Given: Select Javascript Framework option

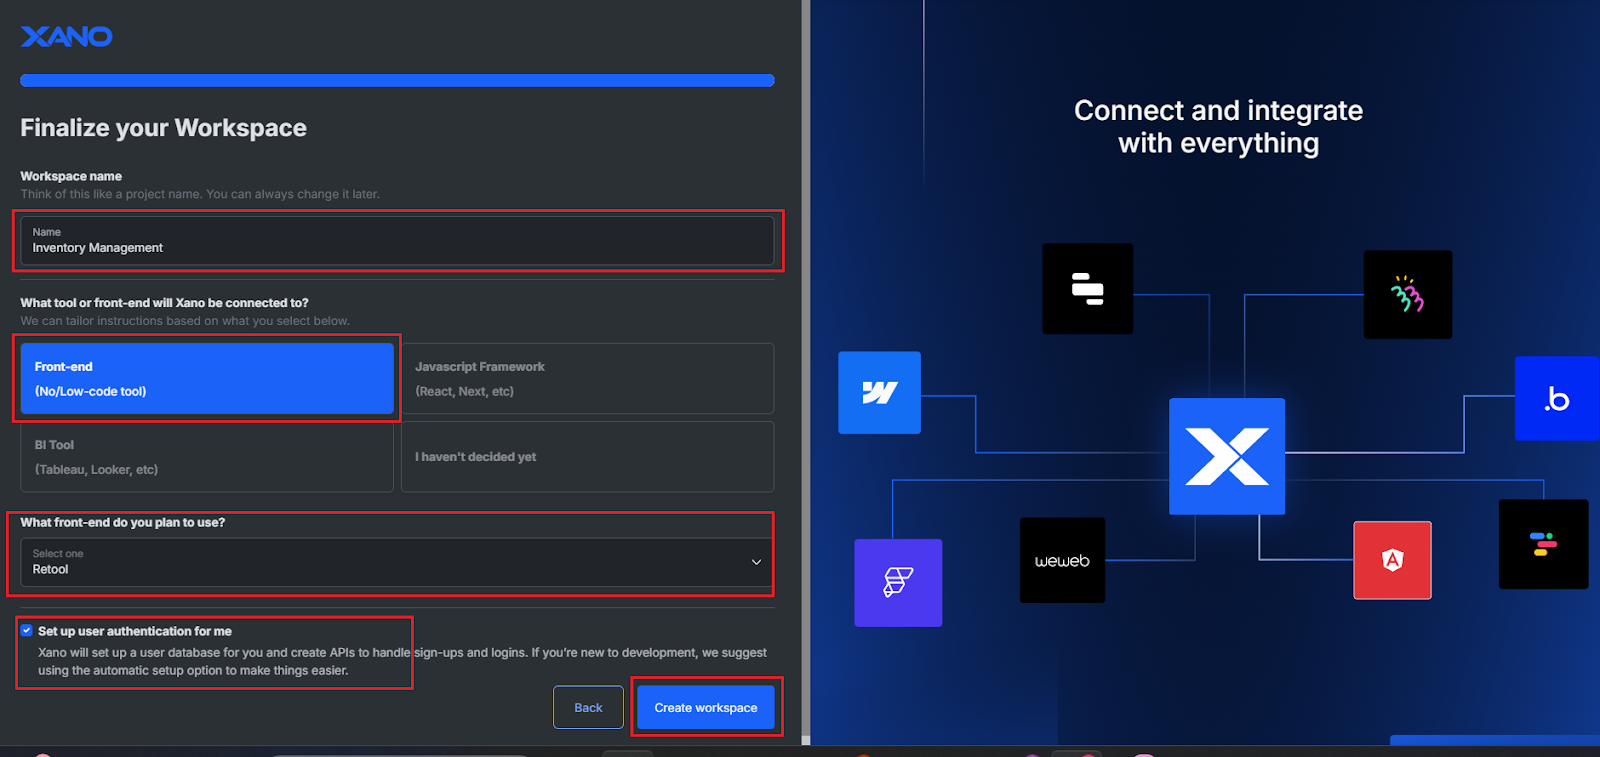Looking at the screenshot, I should (x=587, y=378).
